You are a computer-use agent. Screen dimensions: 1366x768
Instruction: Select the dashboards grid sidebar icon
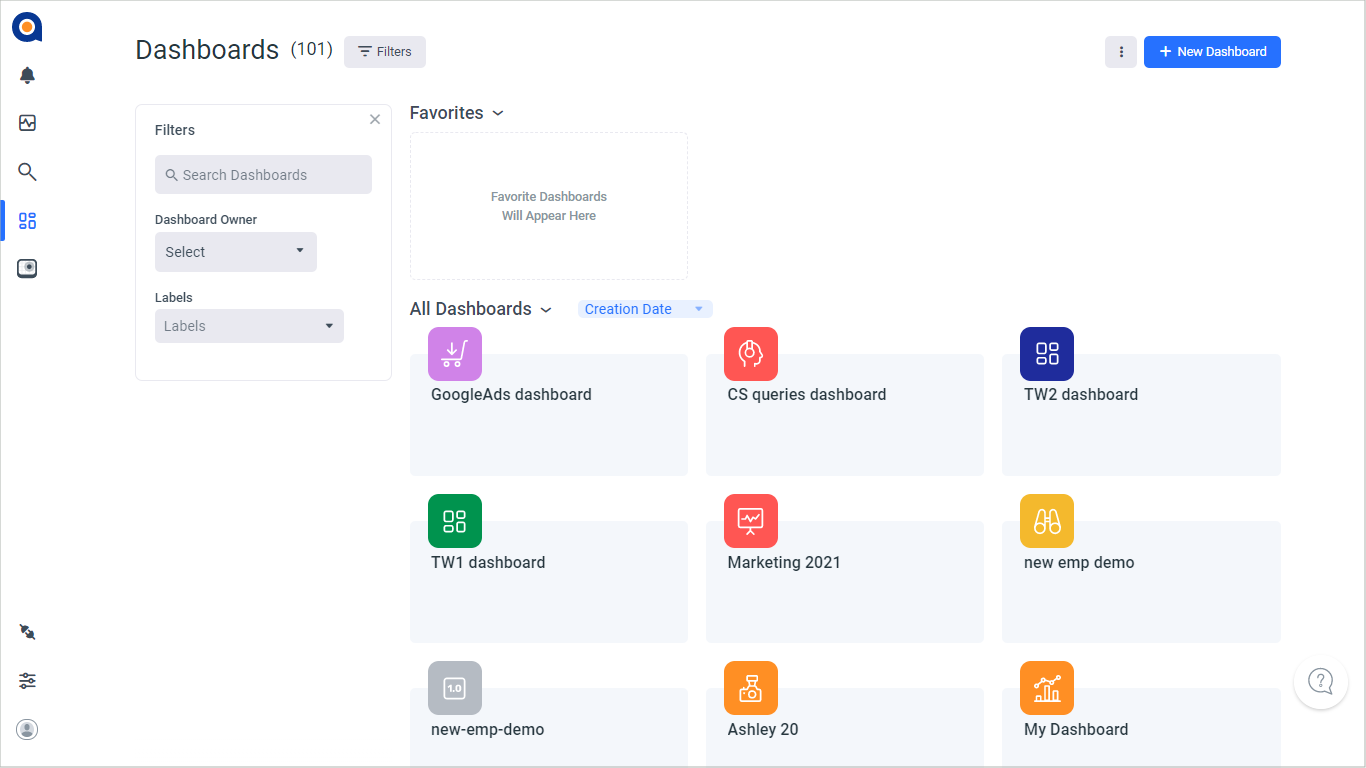pos(27,220)
